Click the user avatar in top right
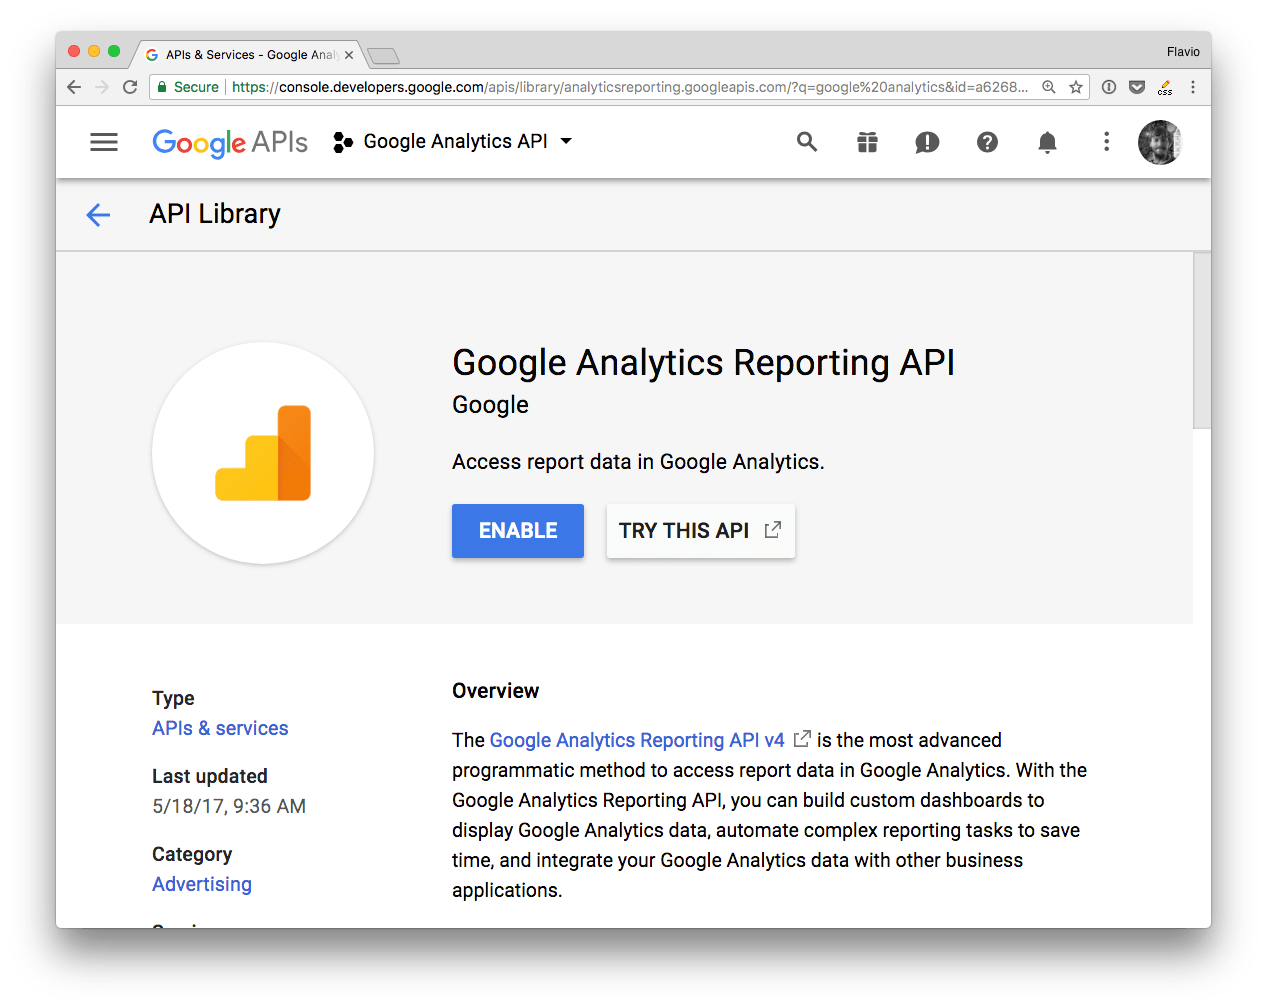This screenshot has width=1267, height=1008. click(1159, 142)
